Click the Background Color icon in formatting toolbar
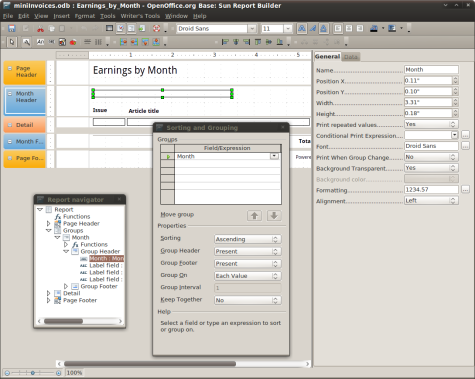Viewport: 475px width, 379px height. coord(392,29)
